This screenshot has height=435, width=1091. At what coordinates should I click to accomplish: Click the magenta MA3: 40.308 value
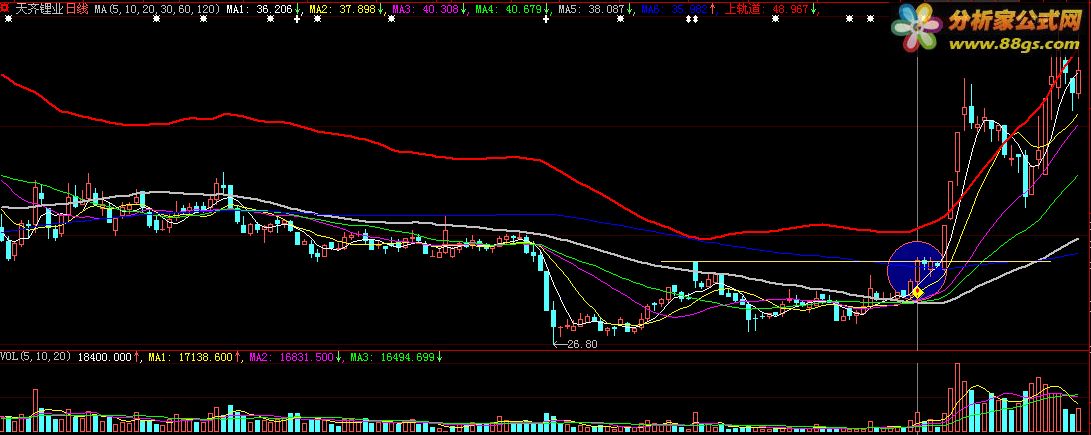point(423,10)
